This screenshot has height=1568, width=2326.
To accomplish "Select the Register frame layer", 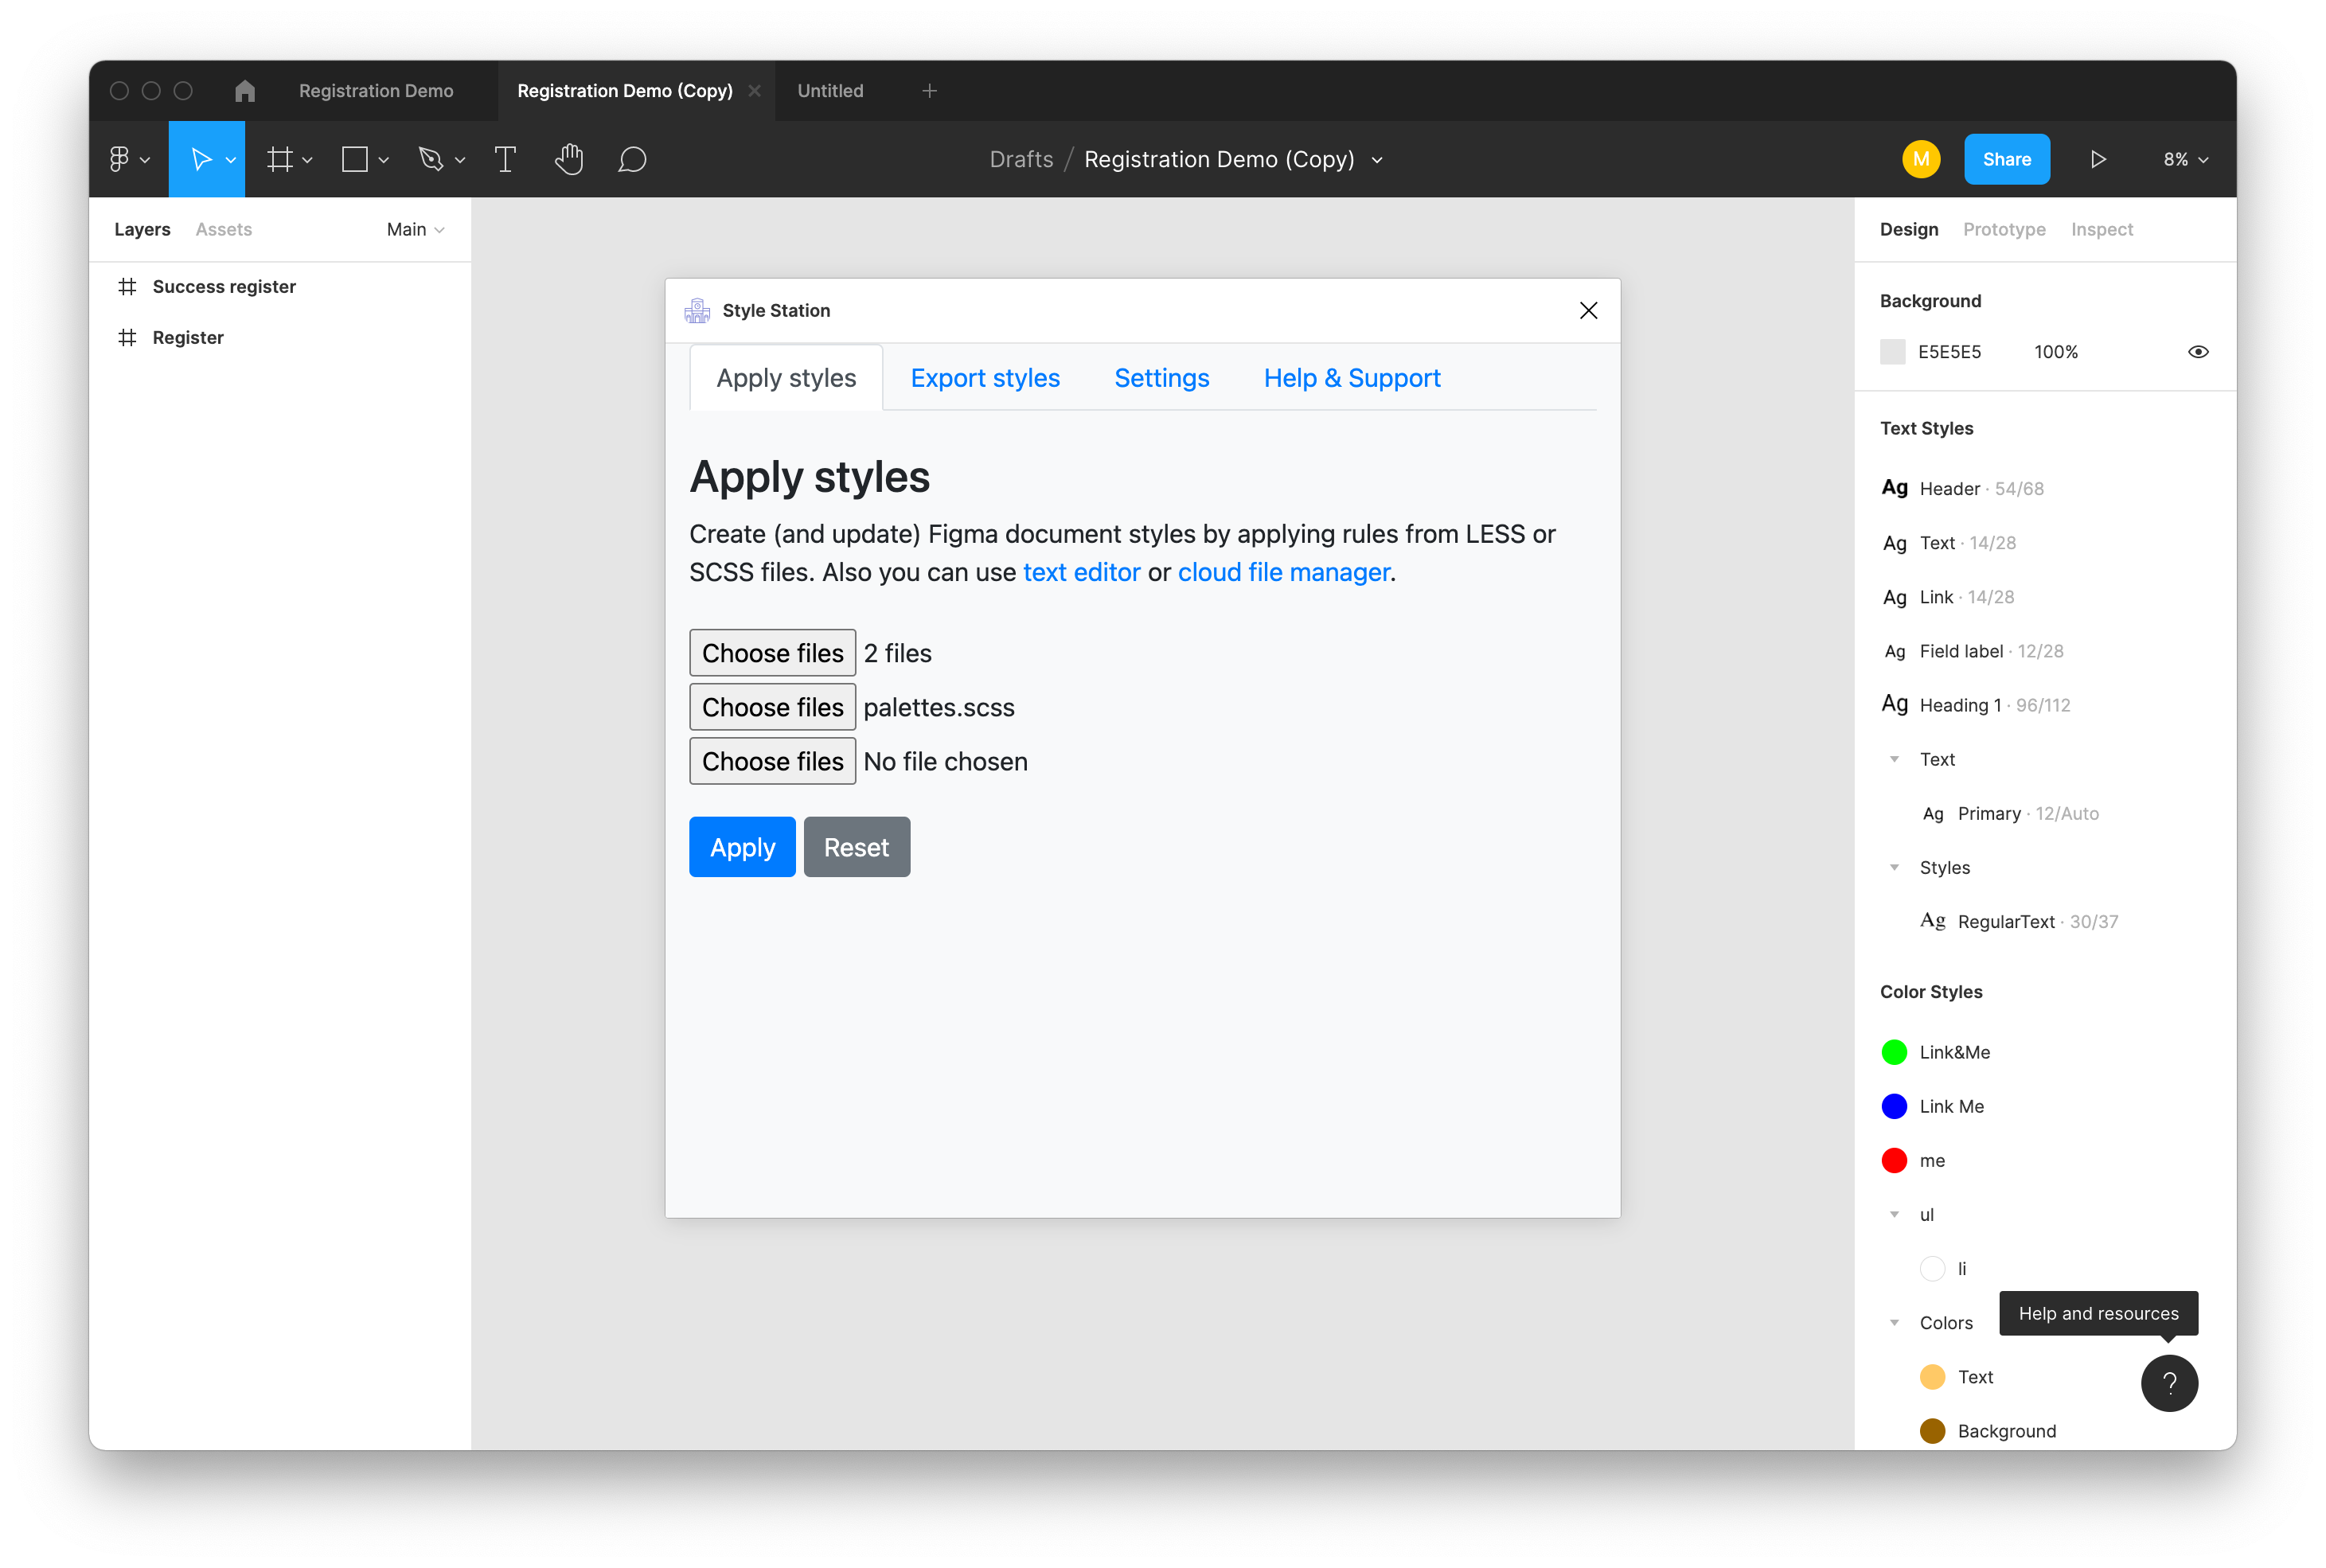I will (x=188, y=338).
